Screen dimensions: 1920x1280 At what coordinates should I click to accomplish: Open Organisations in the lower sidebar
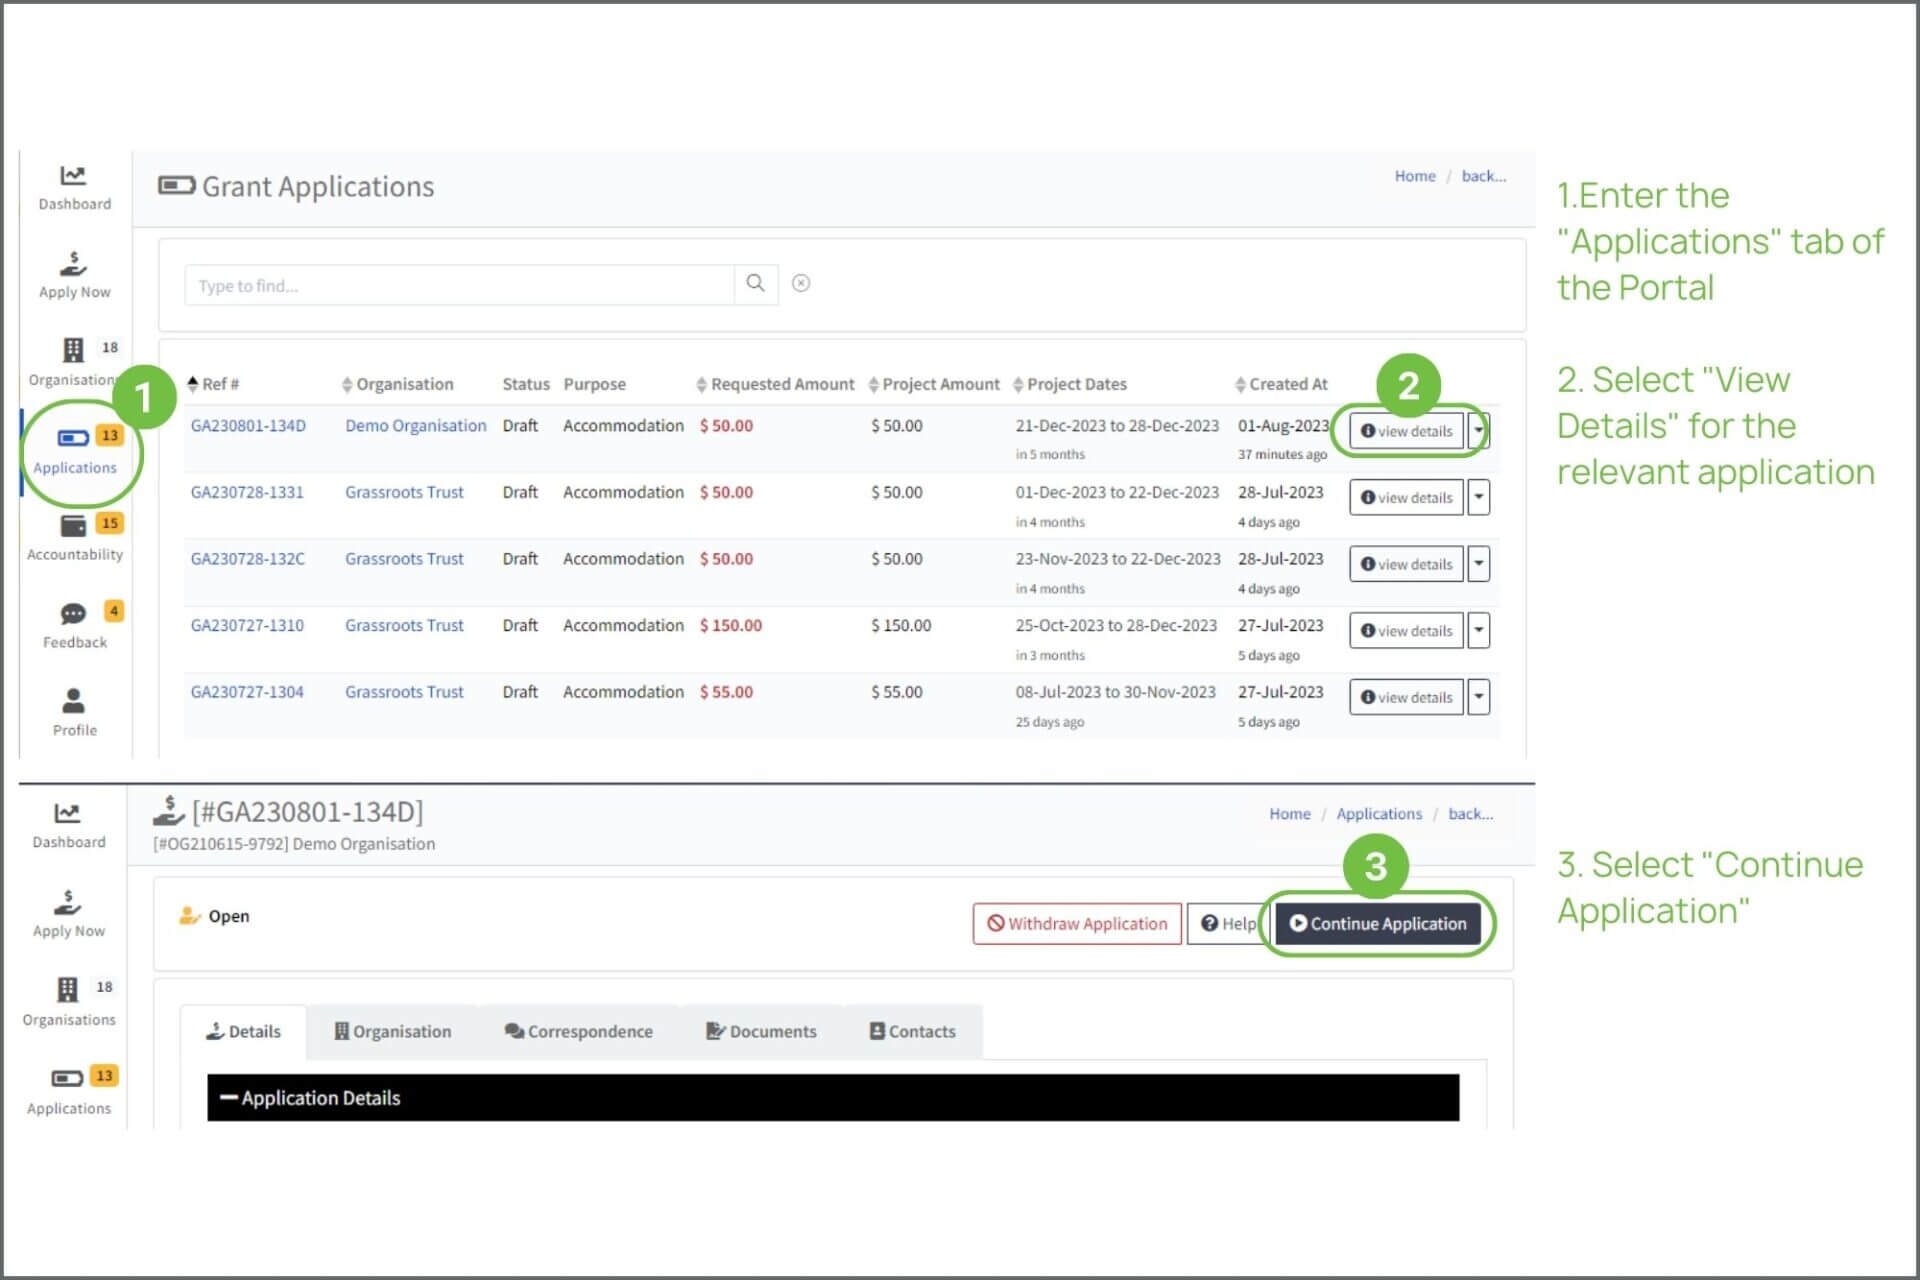(x=68, y=1003)
